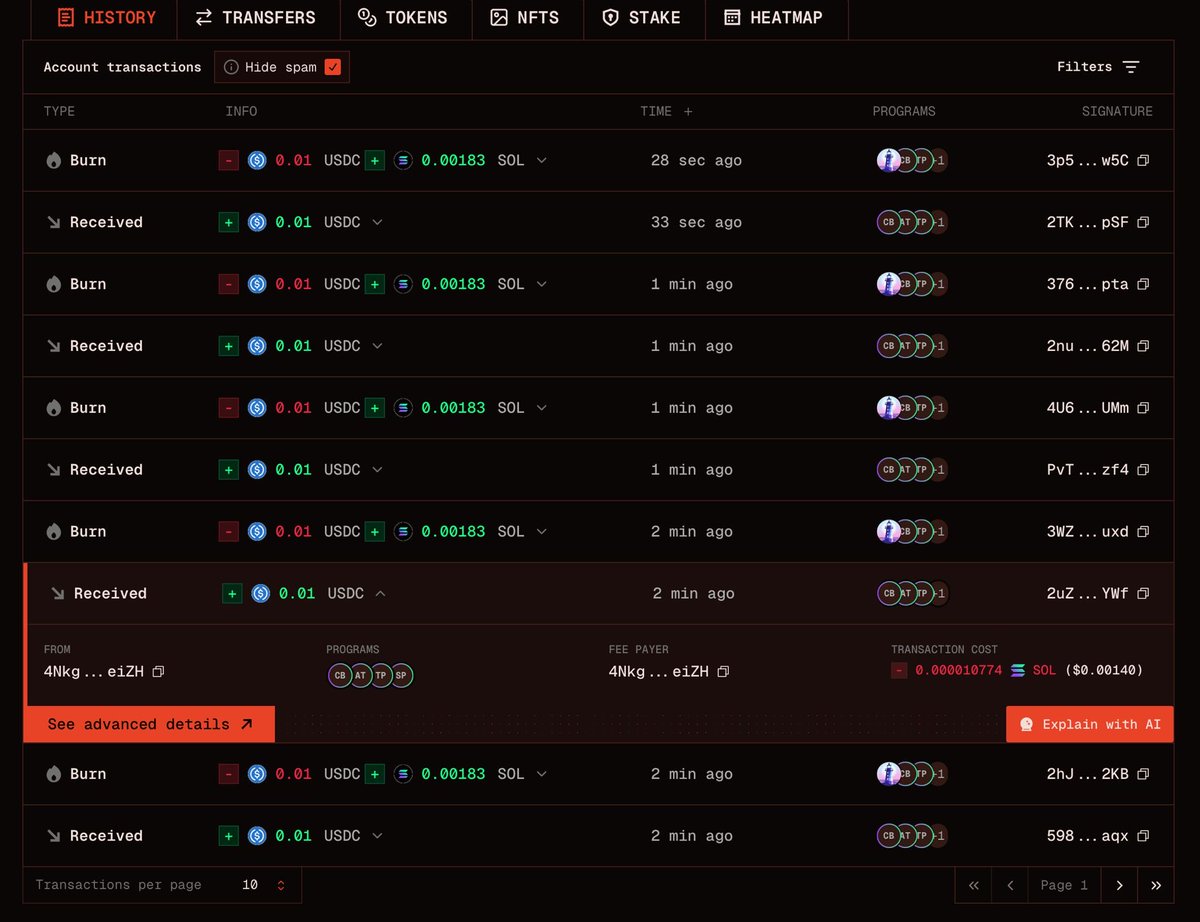Click the Page 1 indicator

click(x=1064, y=885)
